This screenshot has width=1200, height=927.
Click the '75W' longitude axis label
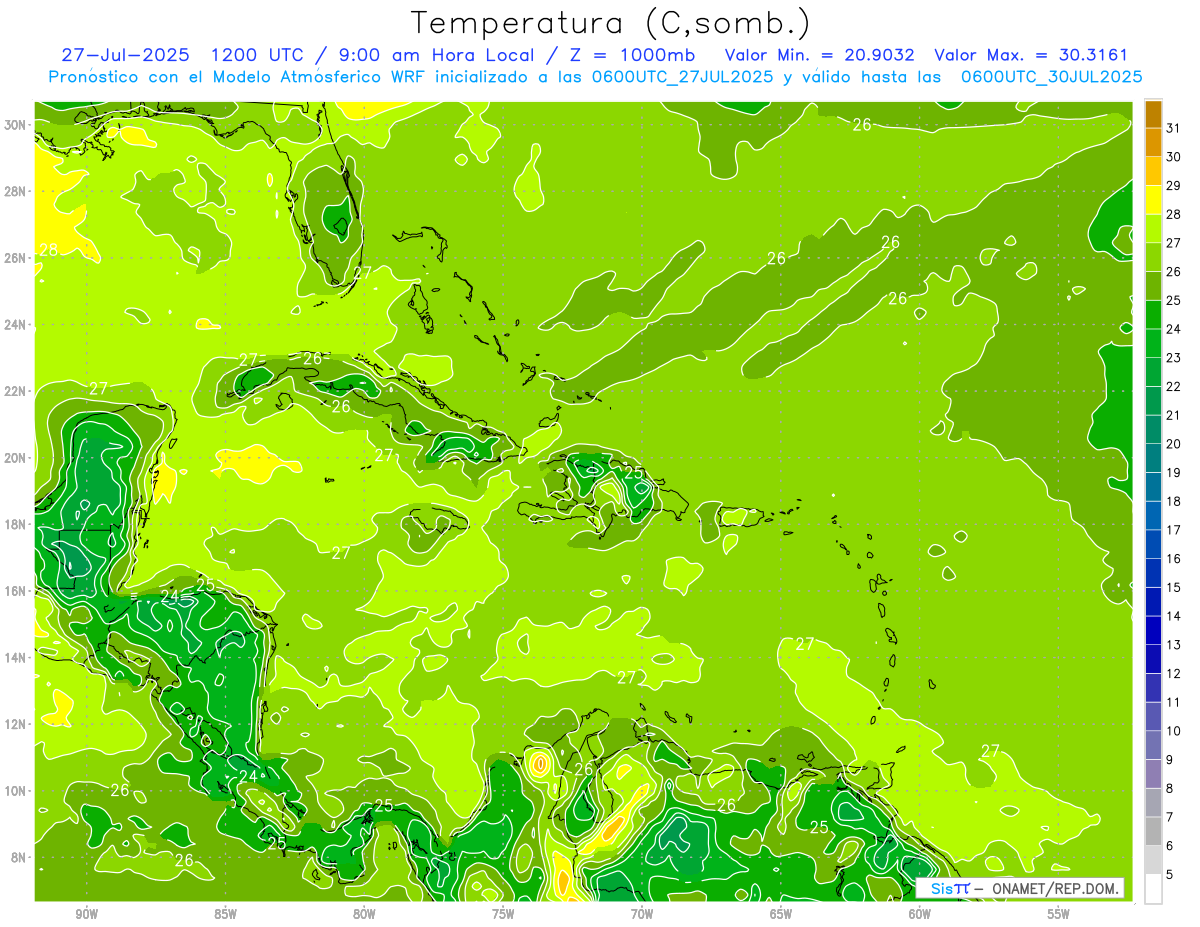coord(503,914)
